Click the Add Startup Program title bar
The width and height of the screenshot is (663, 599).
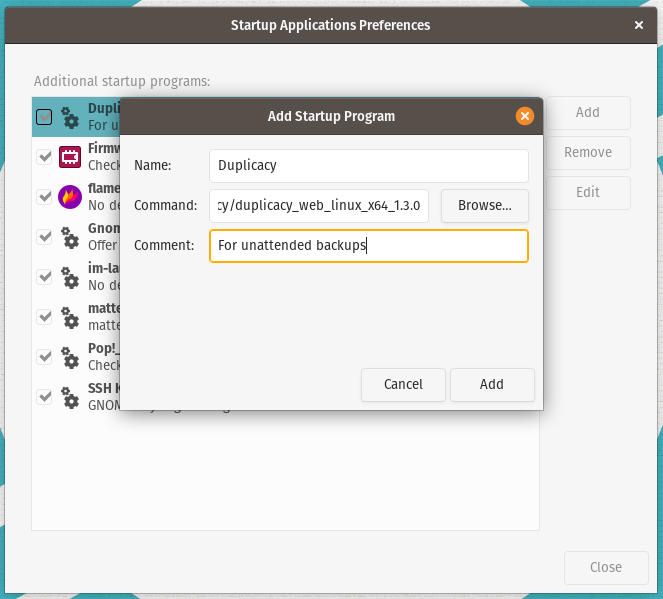click(x=331, y=116)
